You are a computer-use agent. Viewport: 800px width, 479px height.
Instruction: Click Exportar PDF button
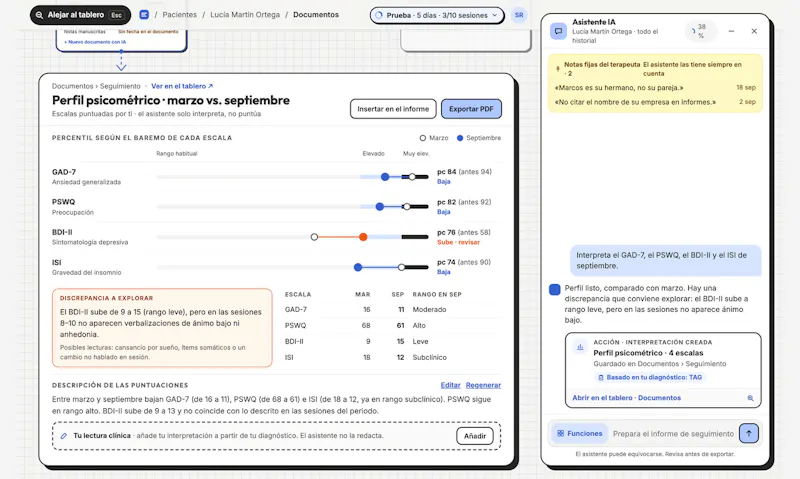tap(471, 109)
